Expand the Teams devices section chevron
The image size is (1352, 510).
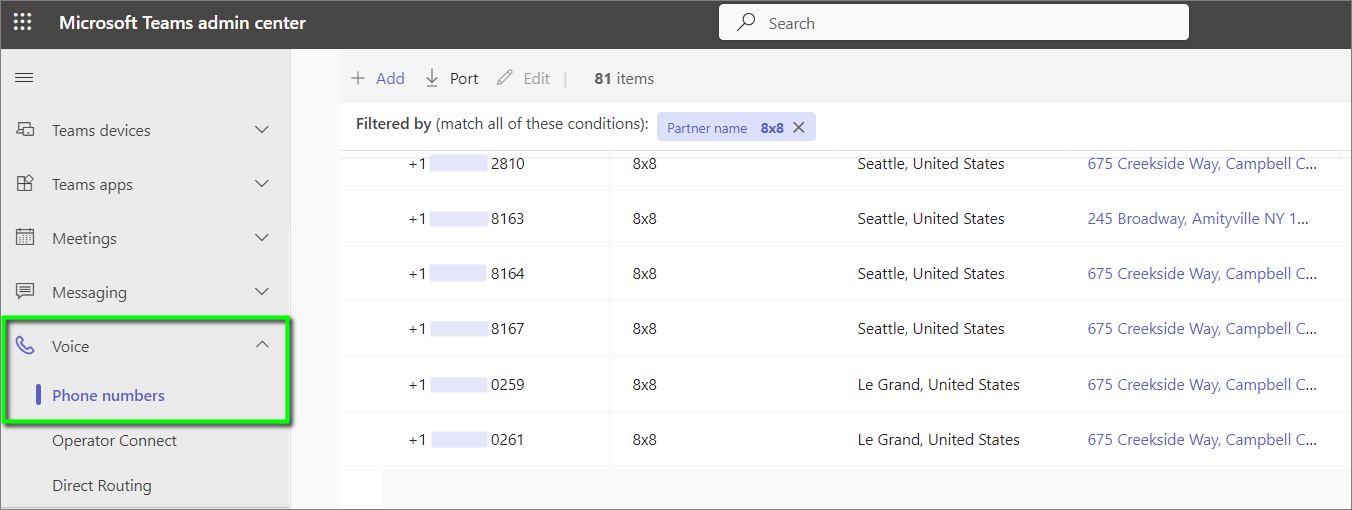coord(262,130)
